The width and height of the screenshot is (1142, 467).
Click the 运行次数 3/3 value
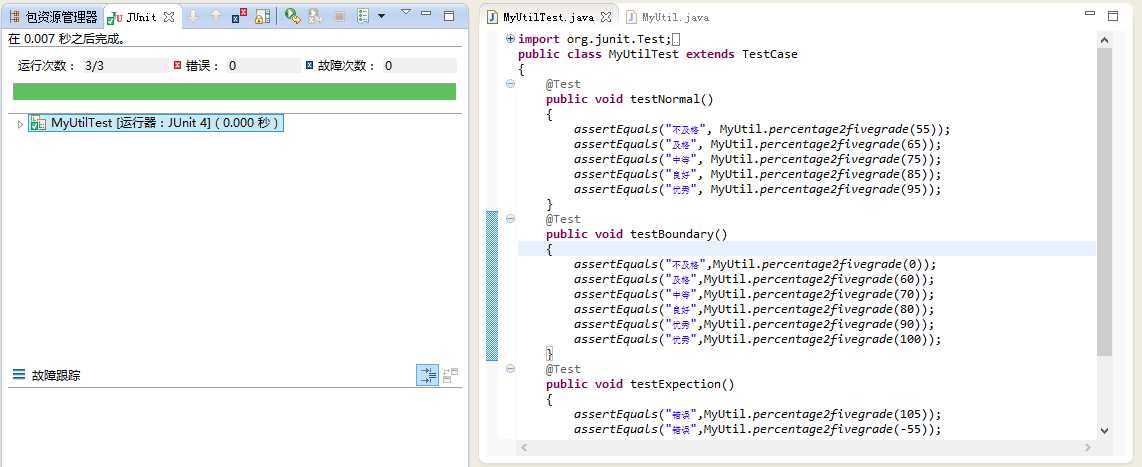pyautogui.click(x=95, y=66)
